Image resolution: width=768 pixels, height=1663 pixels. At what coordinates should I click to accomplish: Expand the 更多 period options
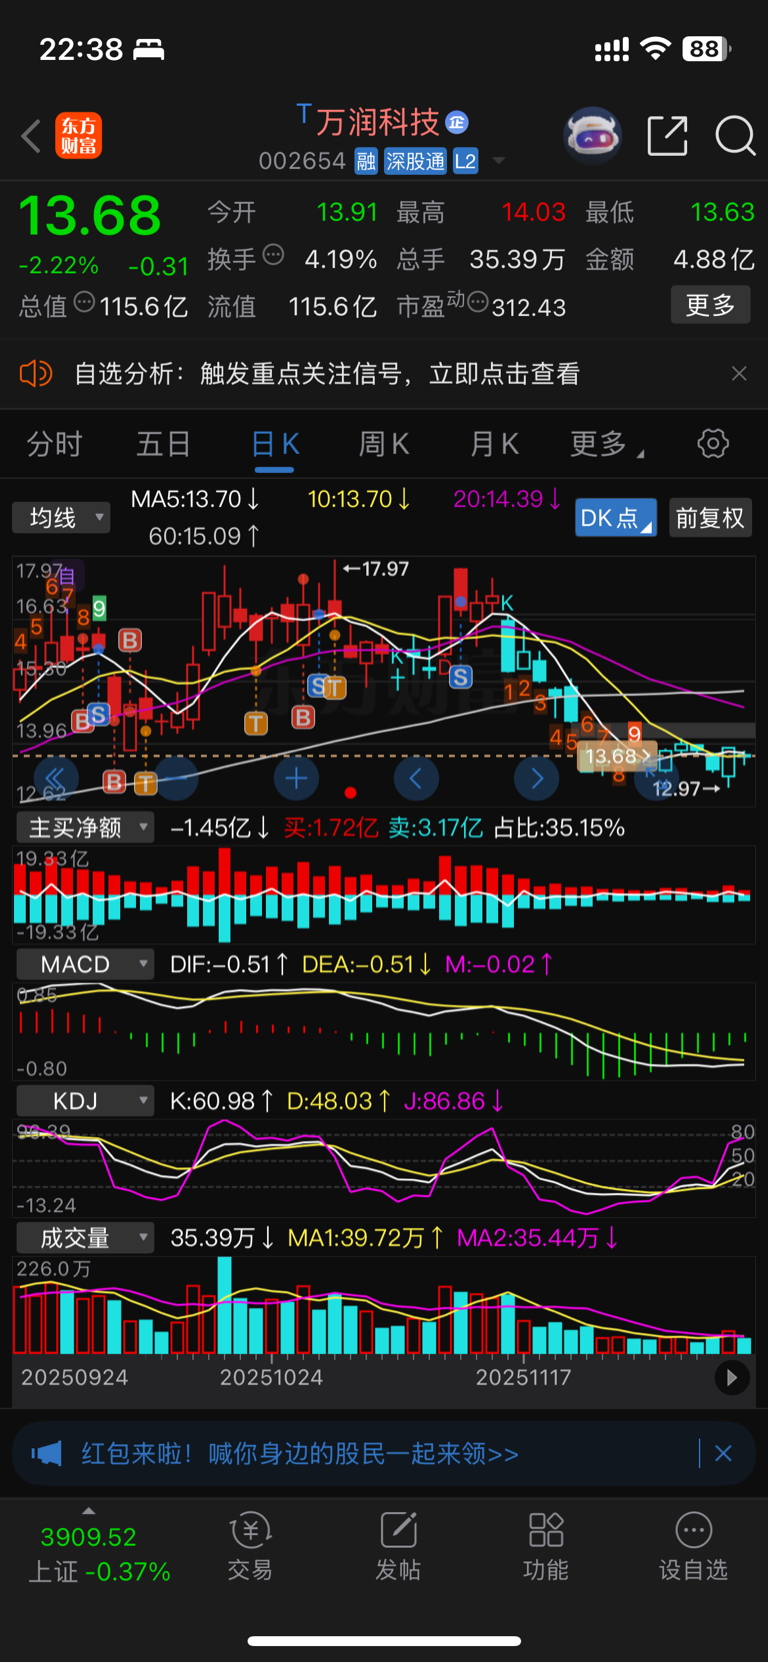coord(606,444)
